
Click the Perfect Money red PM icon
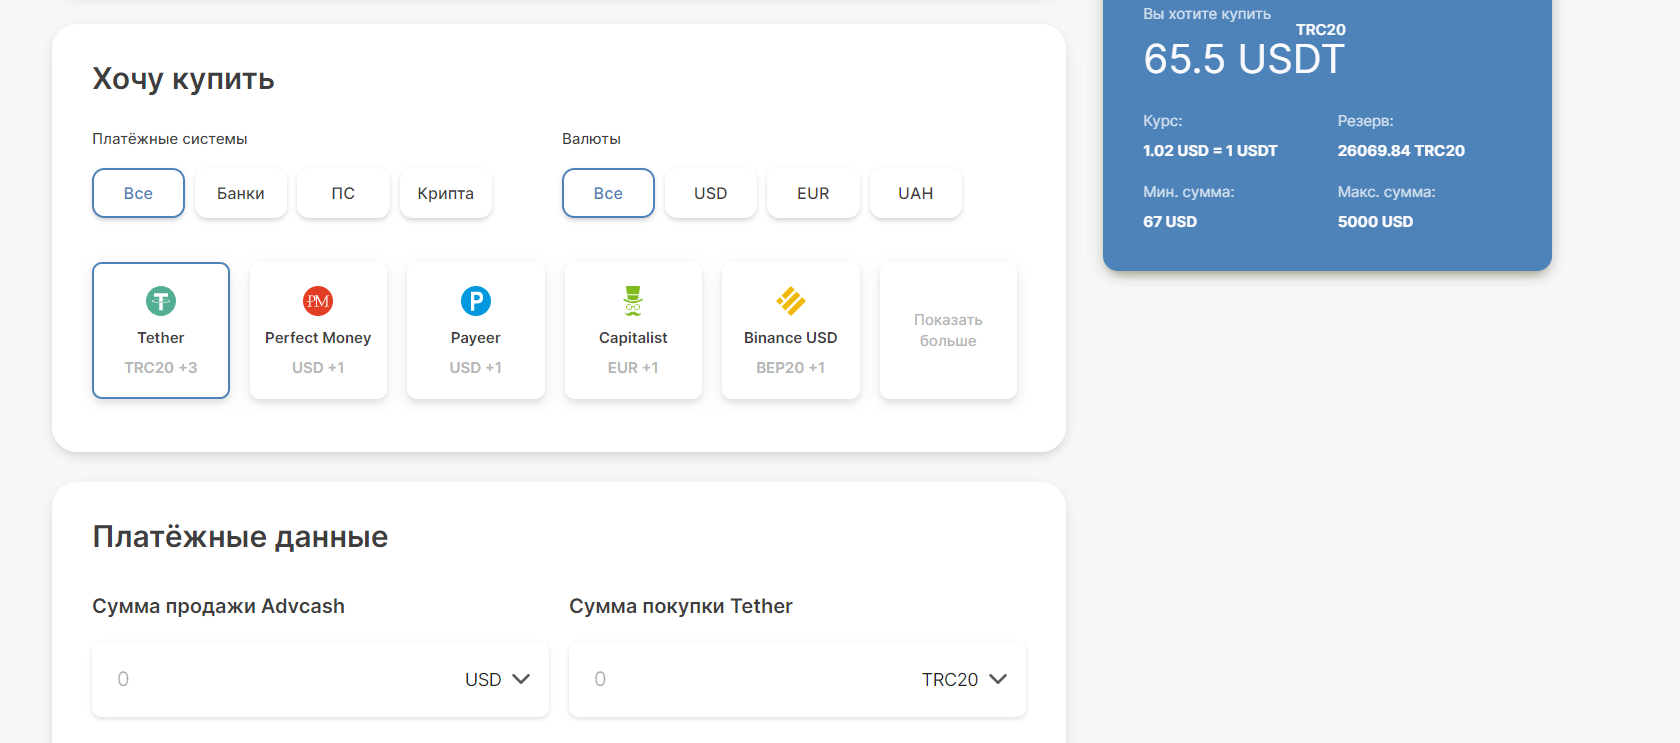[x=318, y=301]
